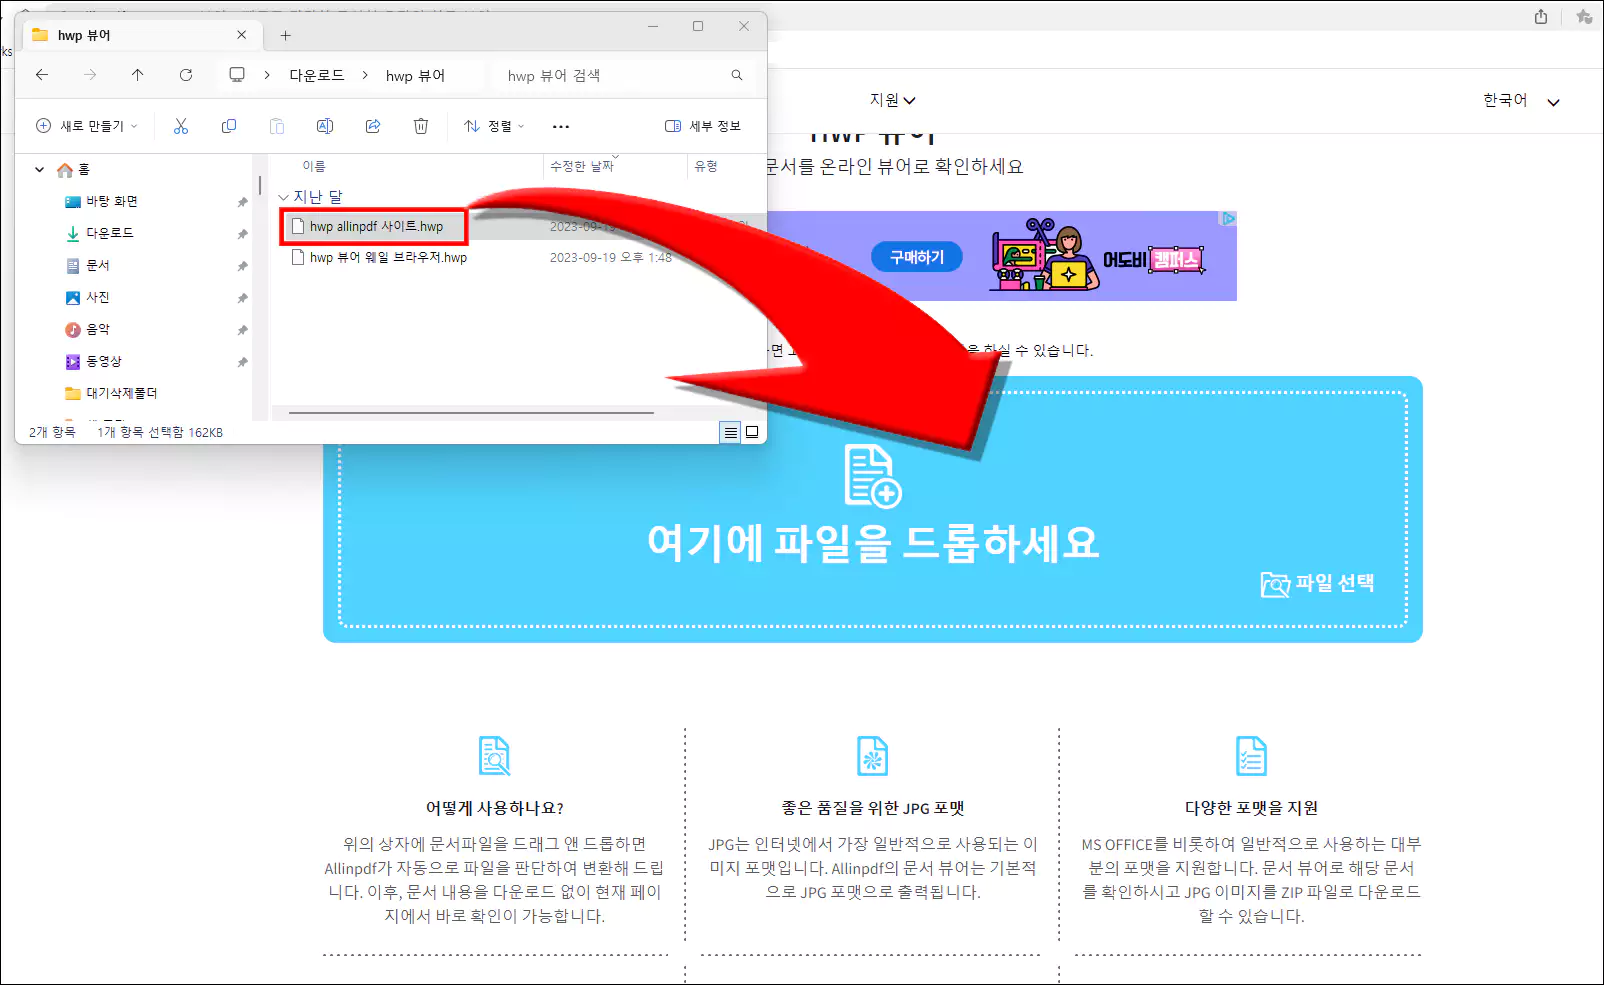Click the Refresh icon in the address bar
The width and height of the screenshot is (1604, 985).
pos(186,75)
